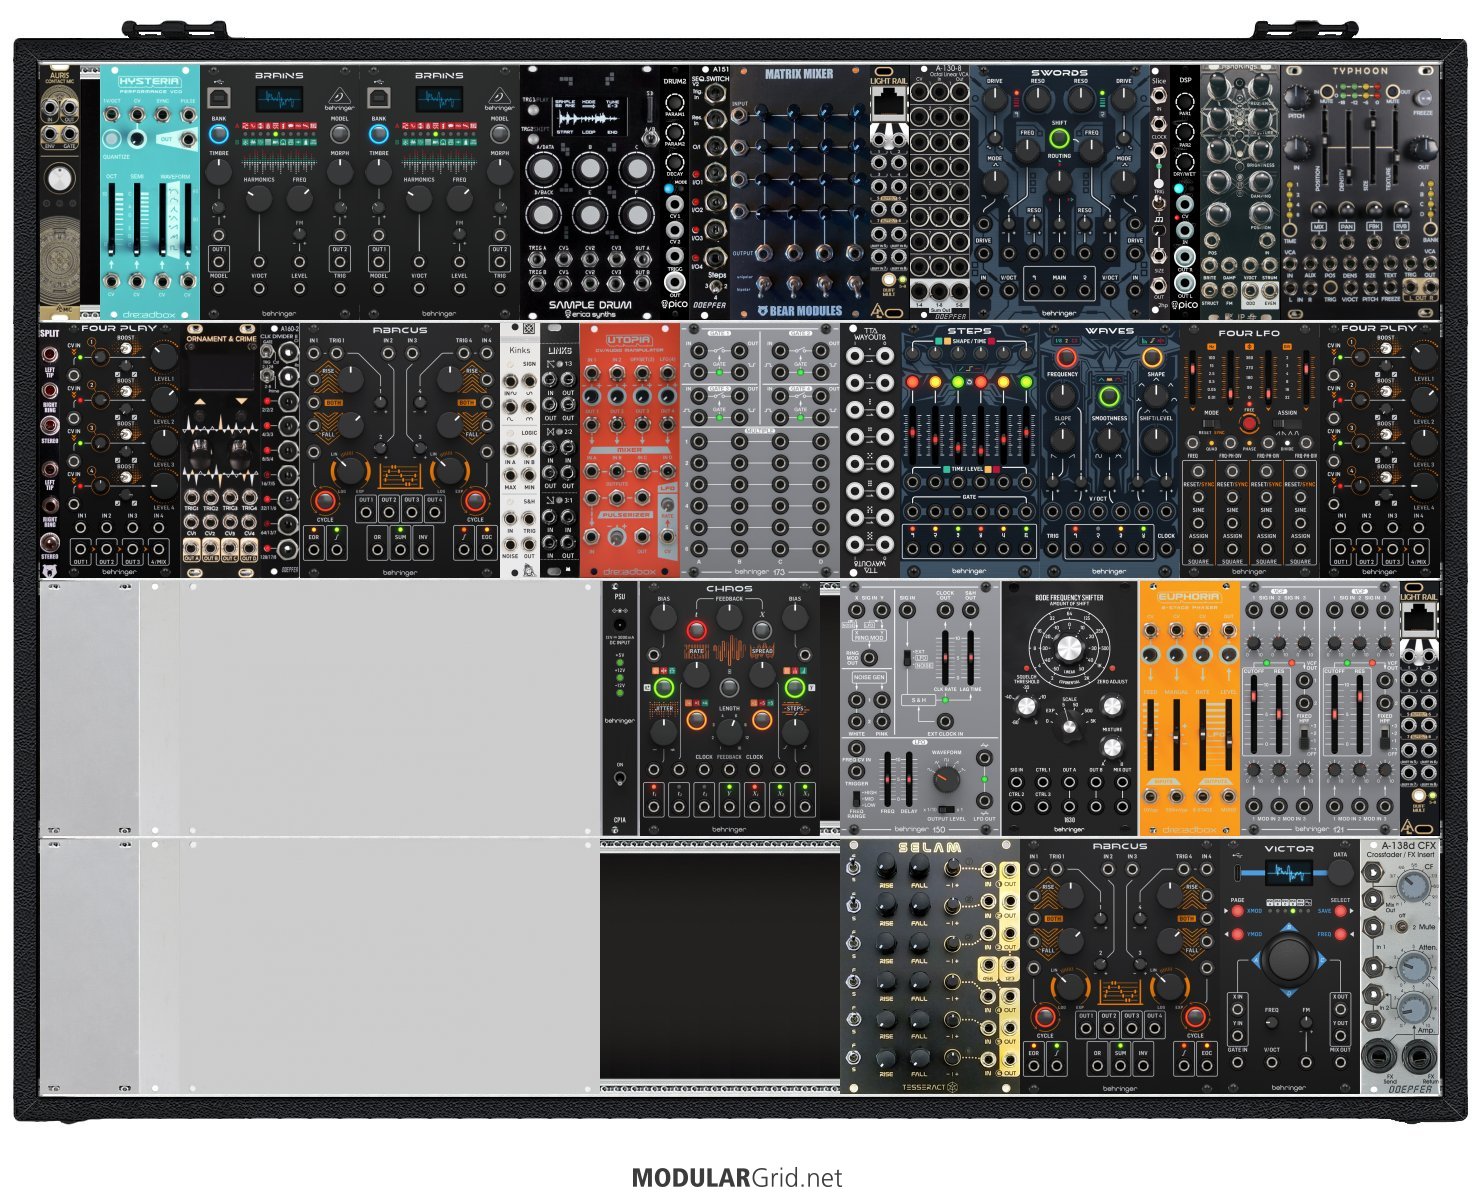Select the Brains module next to Hysteria
This screenshot has width=1475, height=1199.
click(280, 193)
